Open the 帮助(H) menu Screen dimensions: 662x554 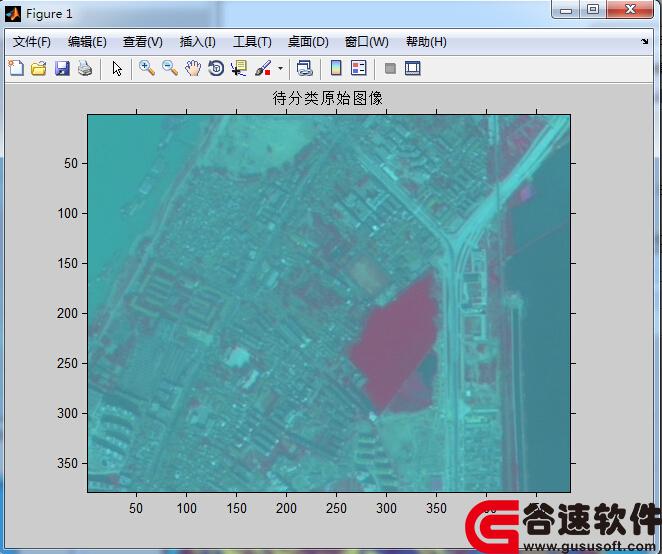tap(426, 42)
